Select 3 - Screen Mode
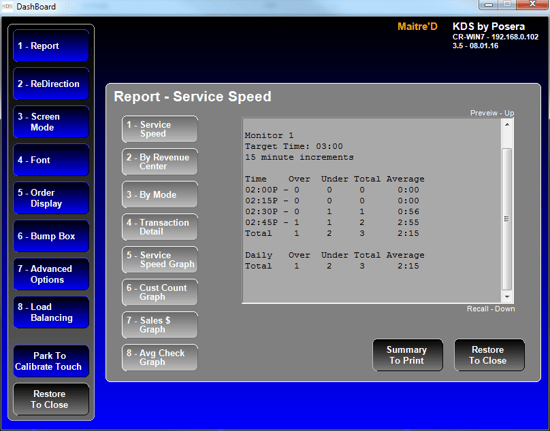 tap(51, 122)
